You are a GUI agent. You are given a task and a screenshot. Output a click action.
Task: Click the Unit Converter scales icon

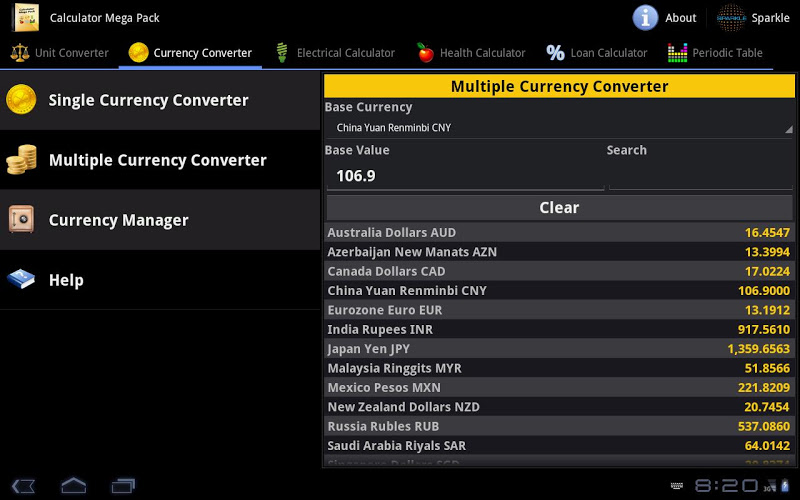[20, 53]
